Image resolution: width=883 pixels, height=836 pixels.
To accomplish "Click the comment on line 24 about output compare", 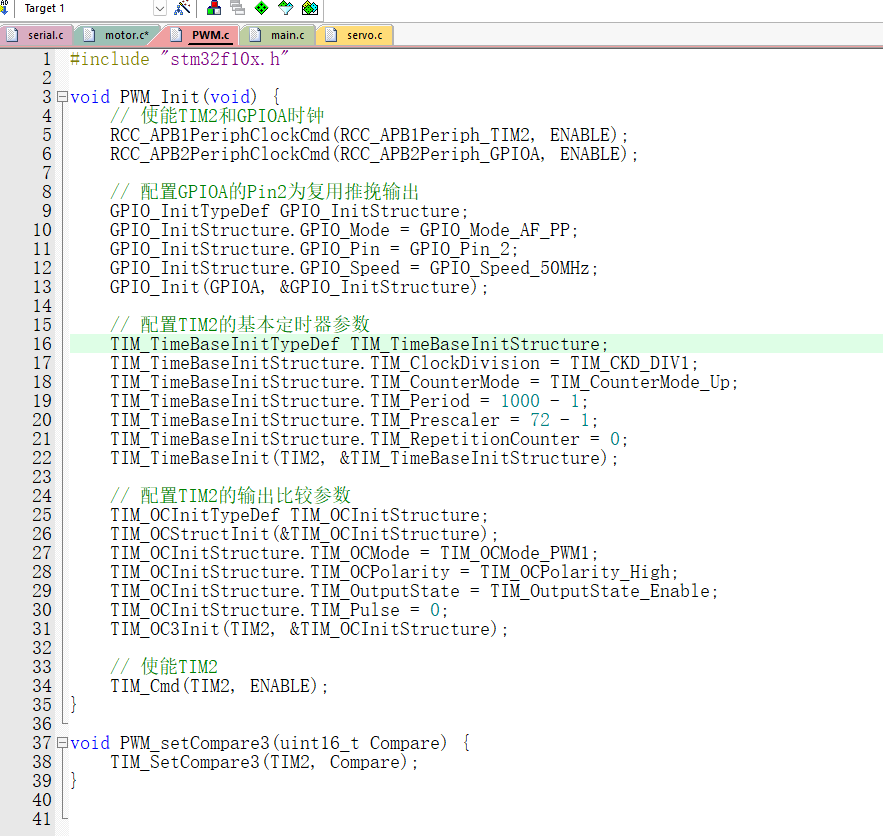I will tap(230, 496).
